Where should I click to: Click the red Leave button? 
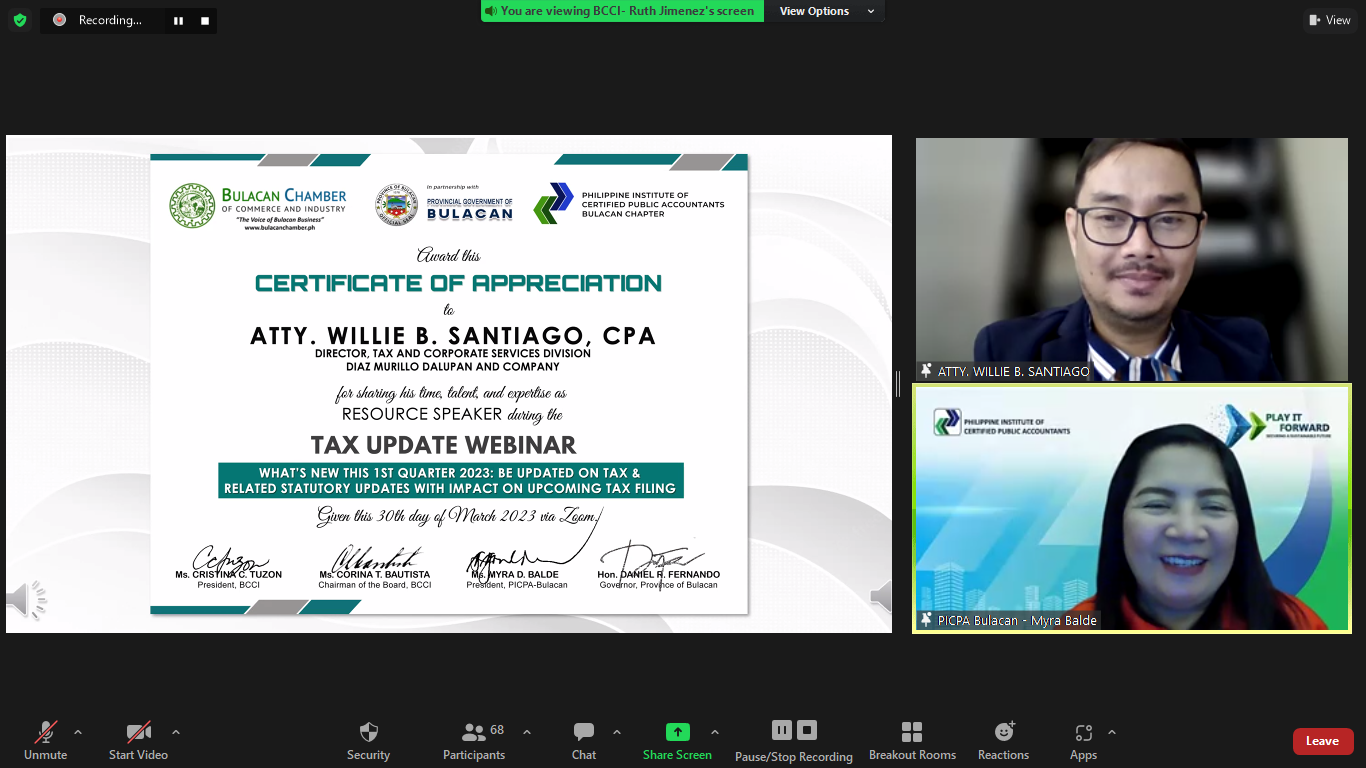pyautogui.click(x=1322, y=741)
